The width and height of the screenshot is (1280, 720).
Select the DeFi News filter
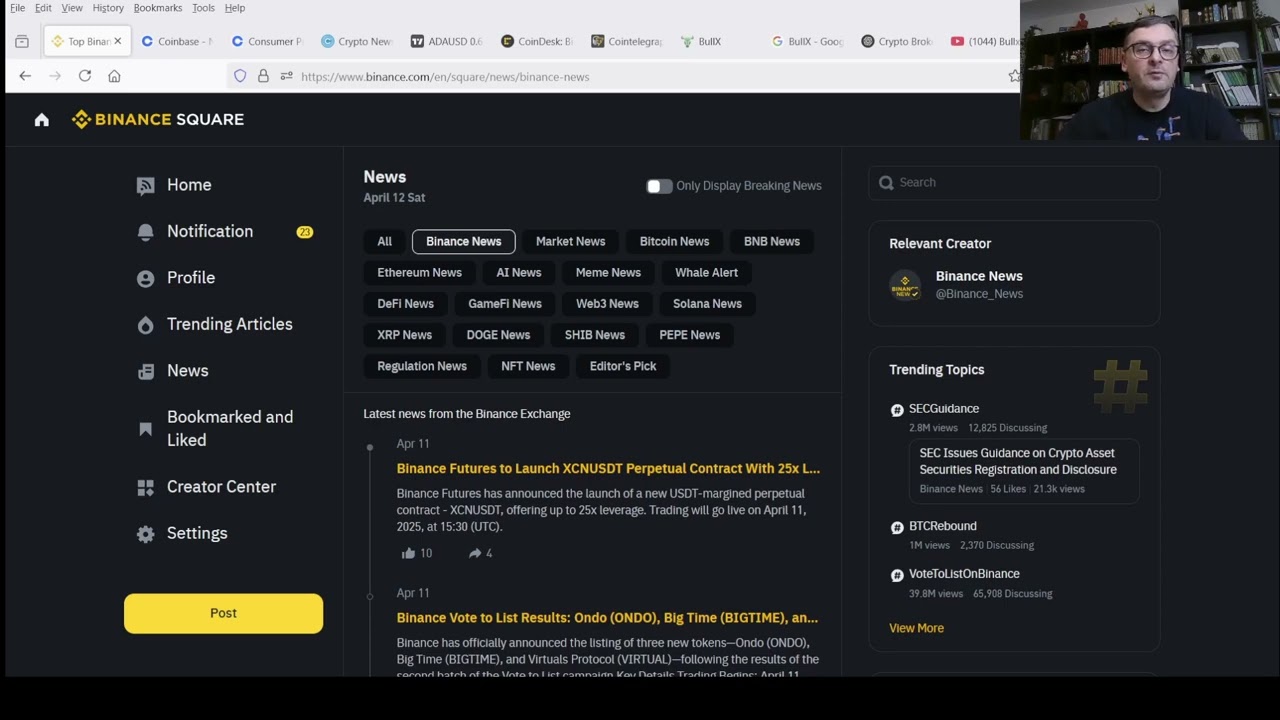406,304
